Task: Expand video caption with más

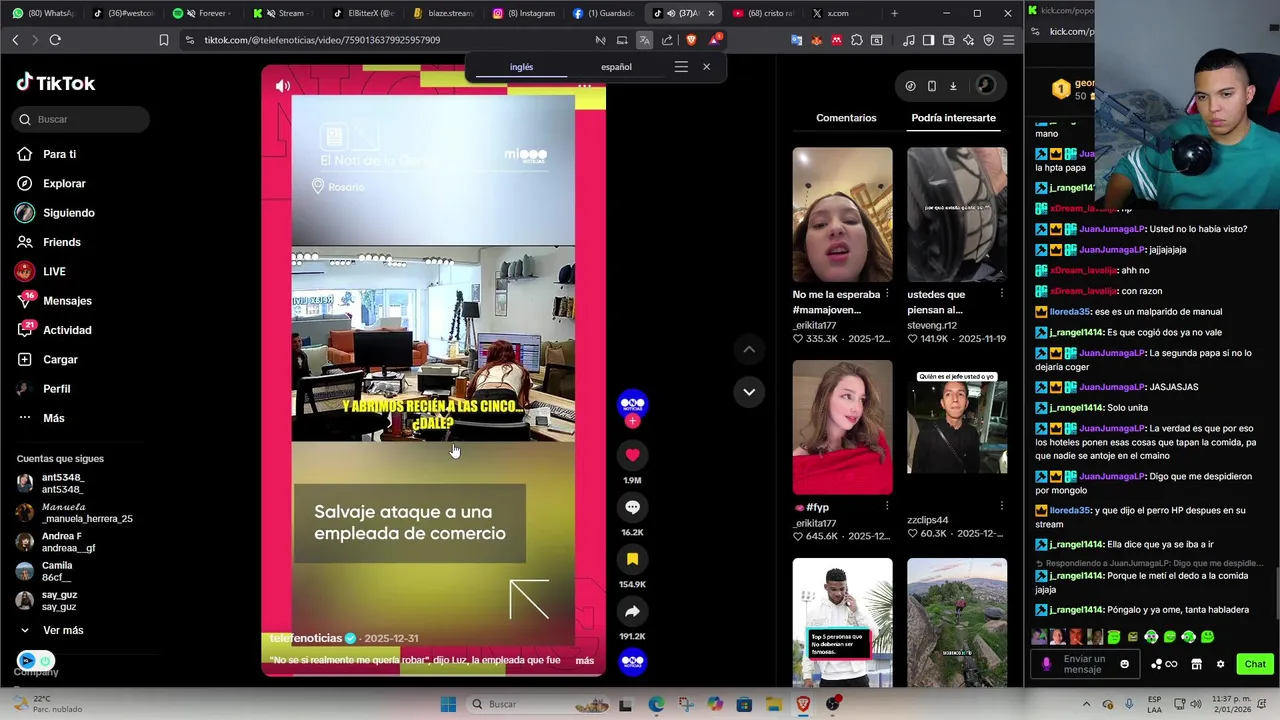Action: (x=585, y=660)
